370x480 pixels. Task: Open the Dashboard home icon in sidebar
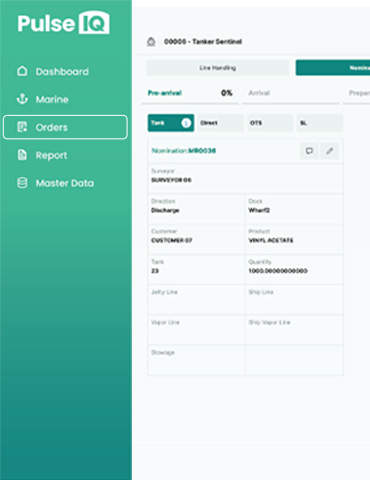point(22,71)
